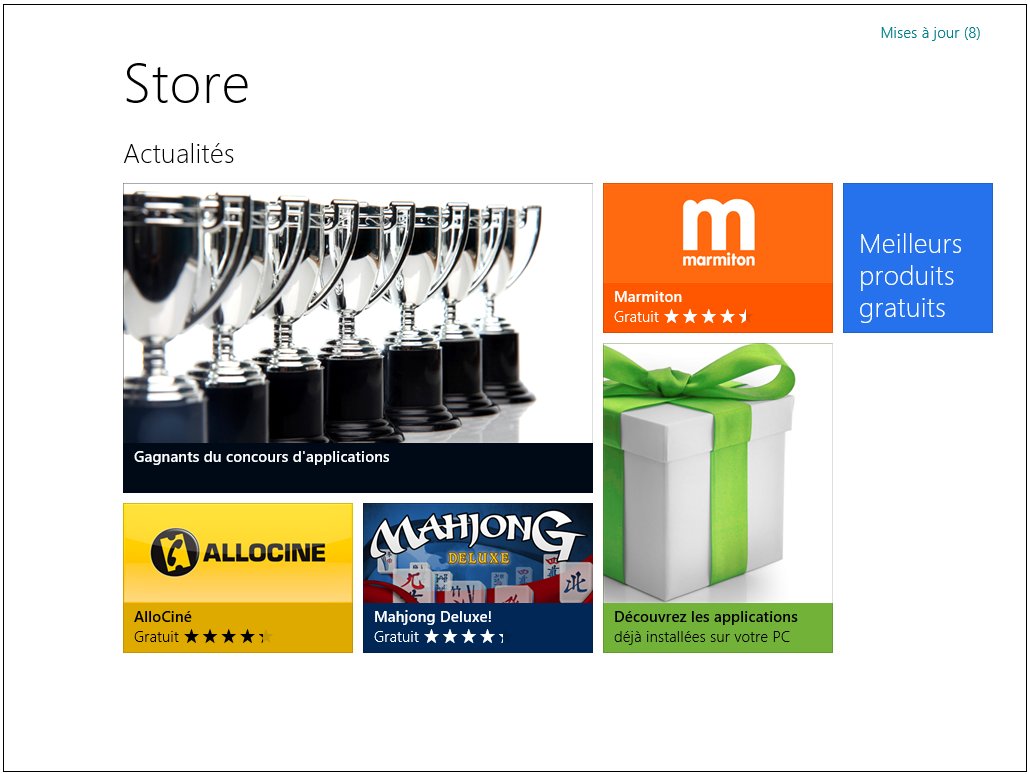1030x774 pixels.
Task: Open the Mahjong Deluxe! app tile
Action: point(478,578)
